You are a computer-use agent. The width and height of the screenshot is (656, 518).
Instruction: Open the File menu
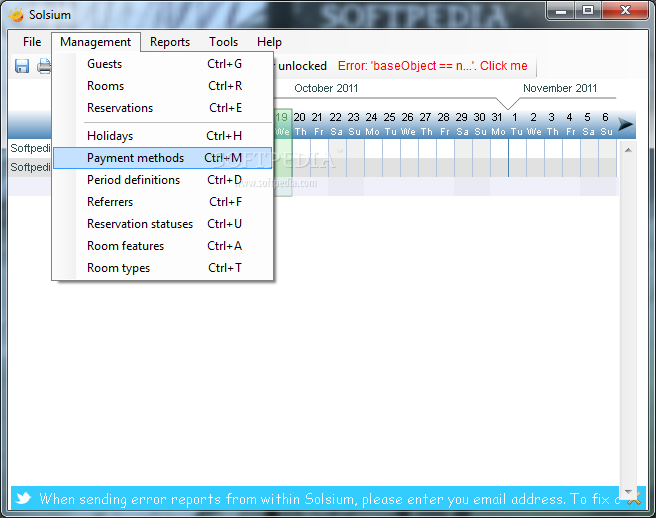[32, 42]
